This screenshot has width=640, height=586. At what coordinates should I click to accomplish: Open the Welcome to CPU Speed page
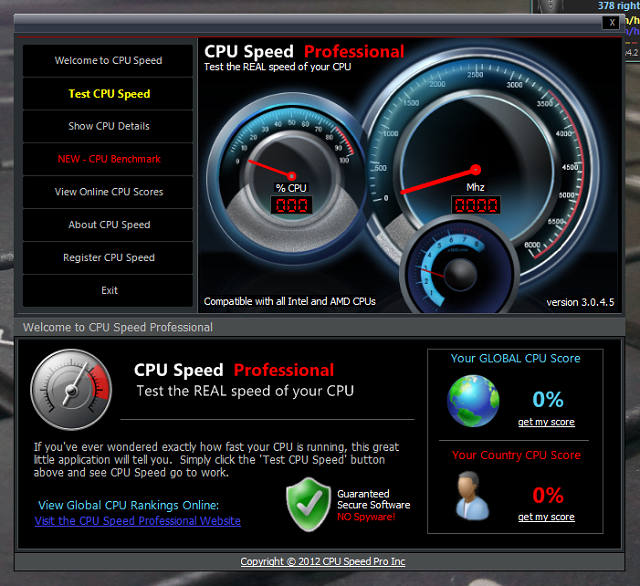pos(108,60)
